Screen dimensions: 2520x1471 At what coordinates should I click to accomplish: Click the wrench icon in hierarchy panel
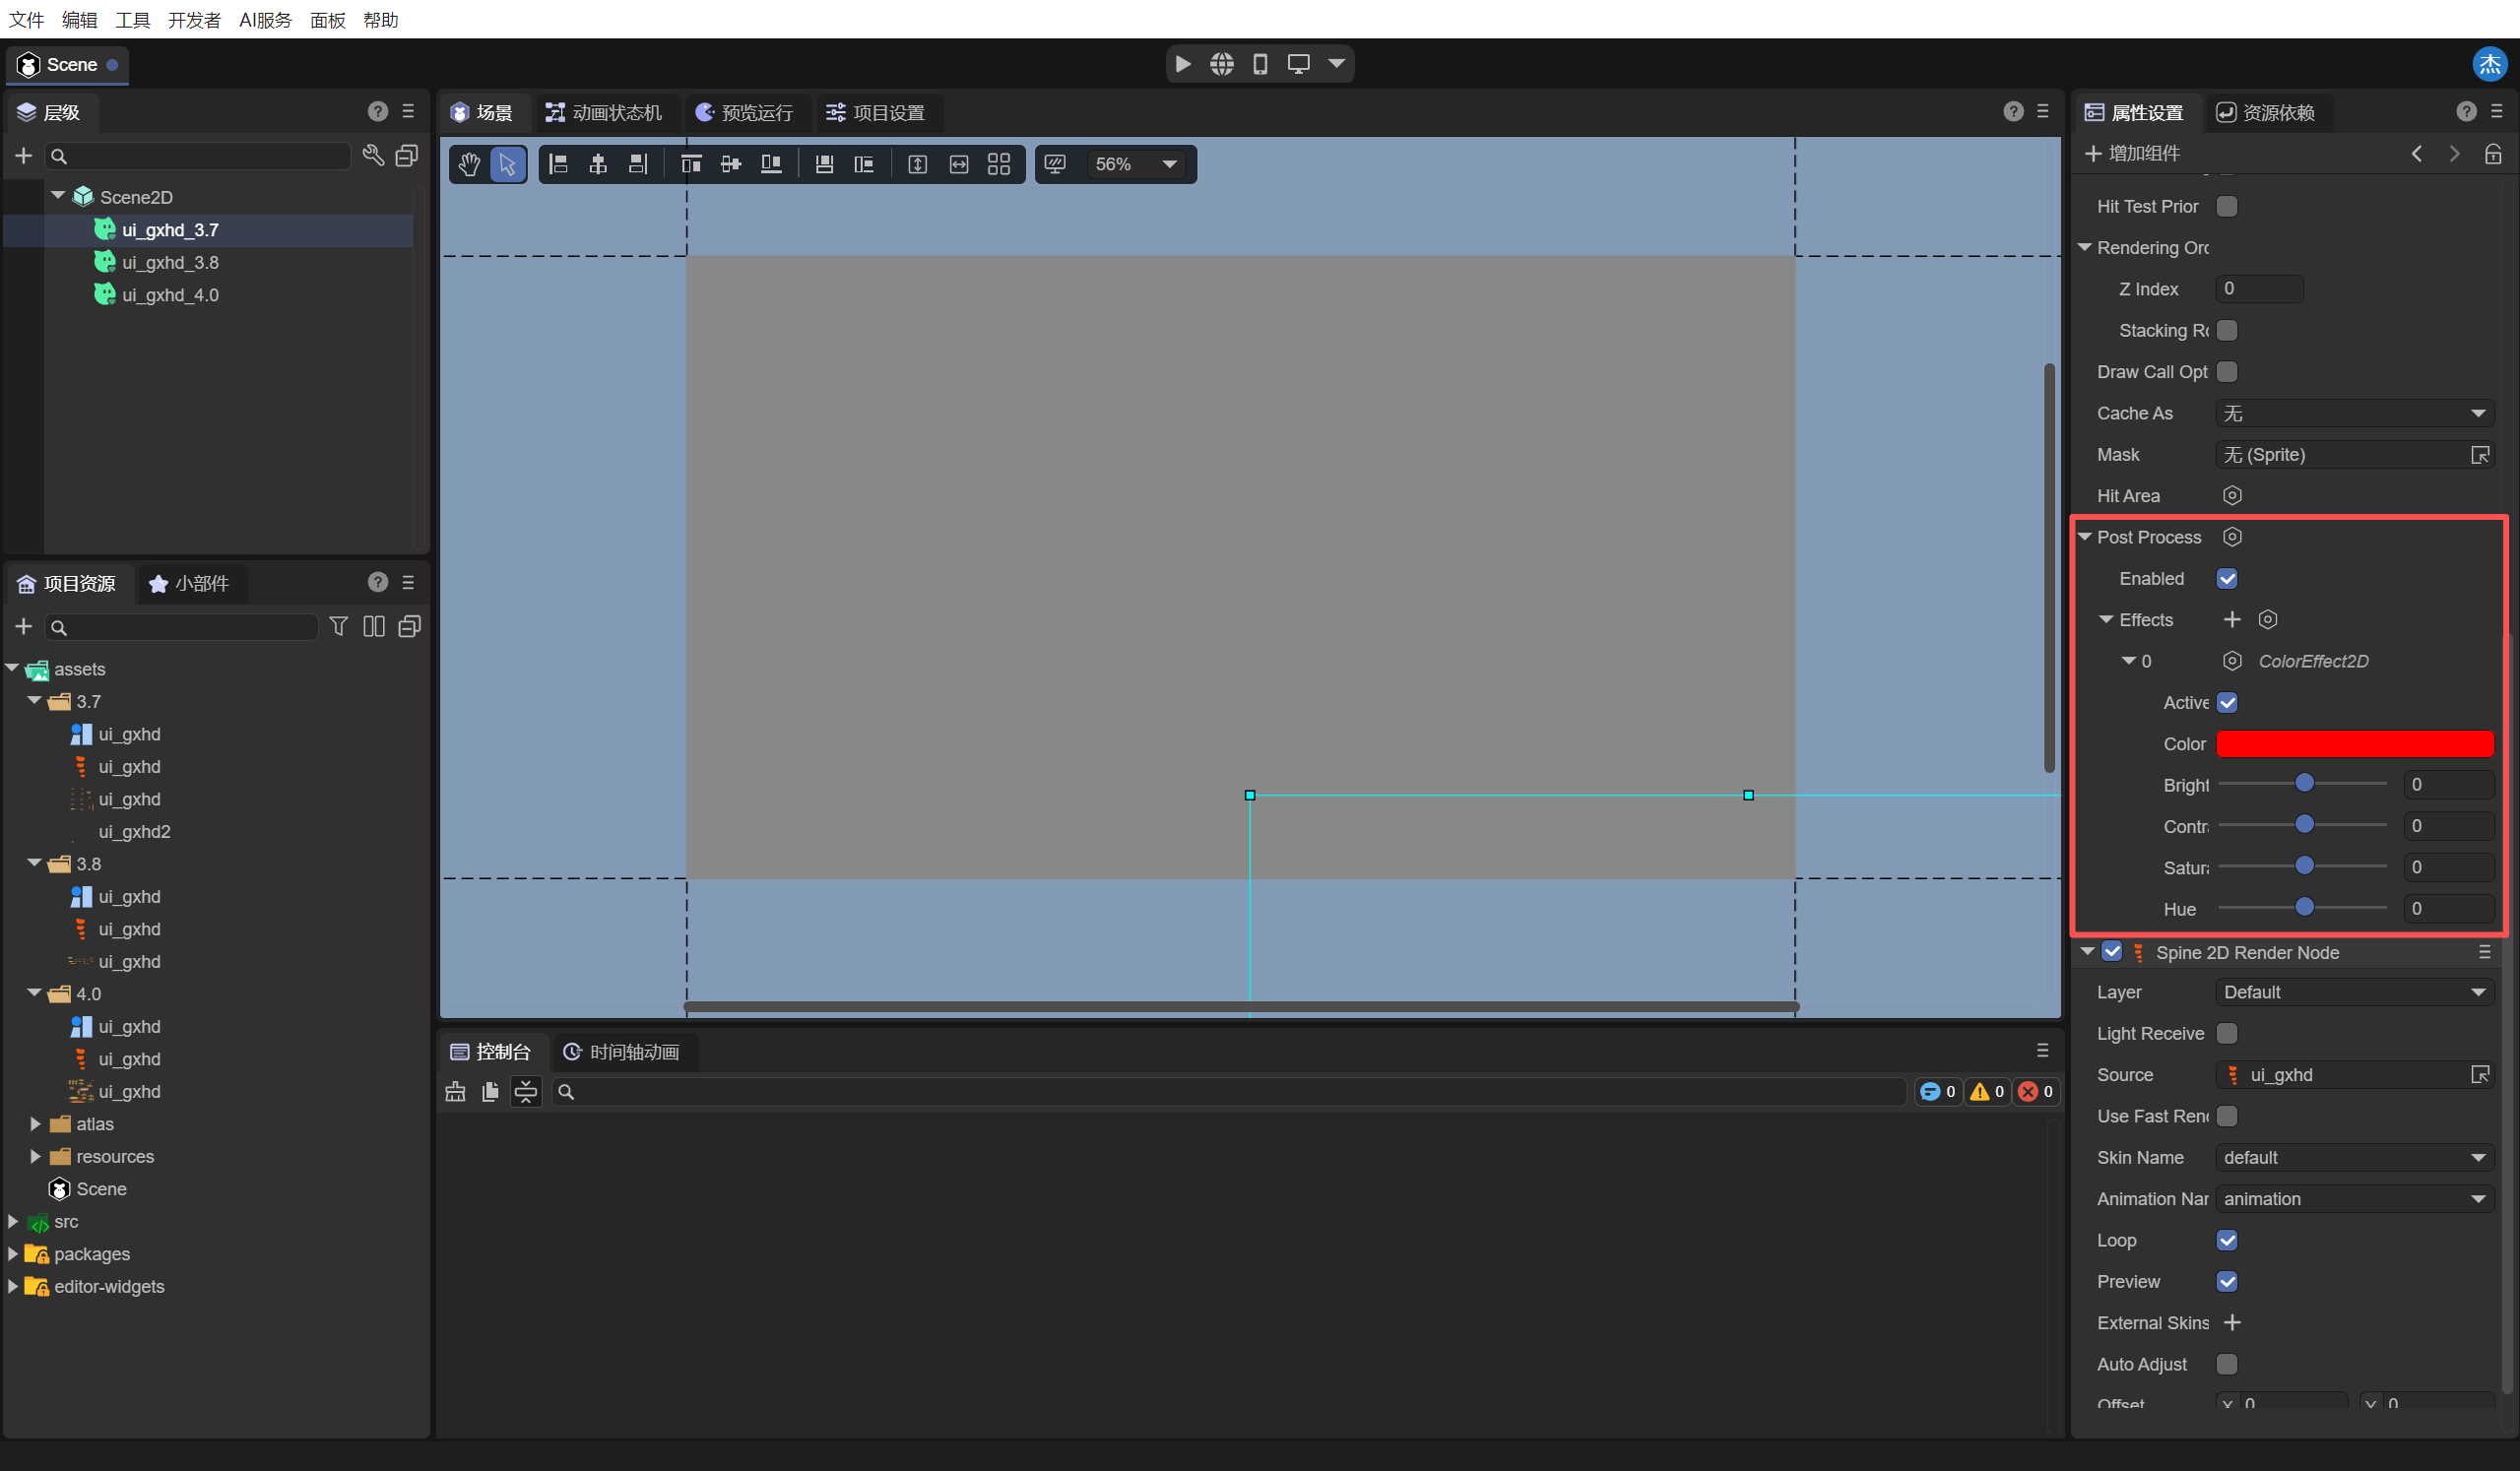pyautogui.click(x=373, y=156)
